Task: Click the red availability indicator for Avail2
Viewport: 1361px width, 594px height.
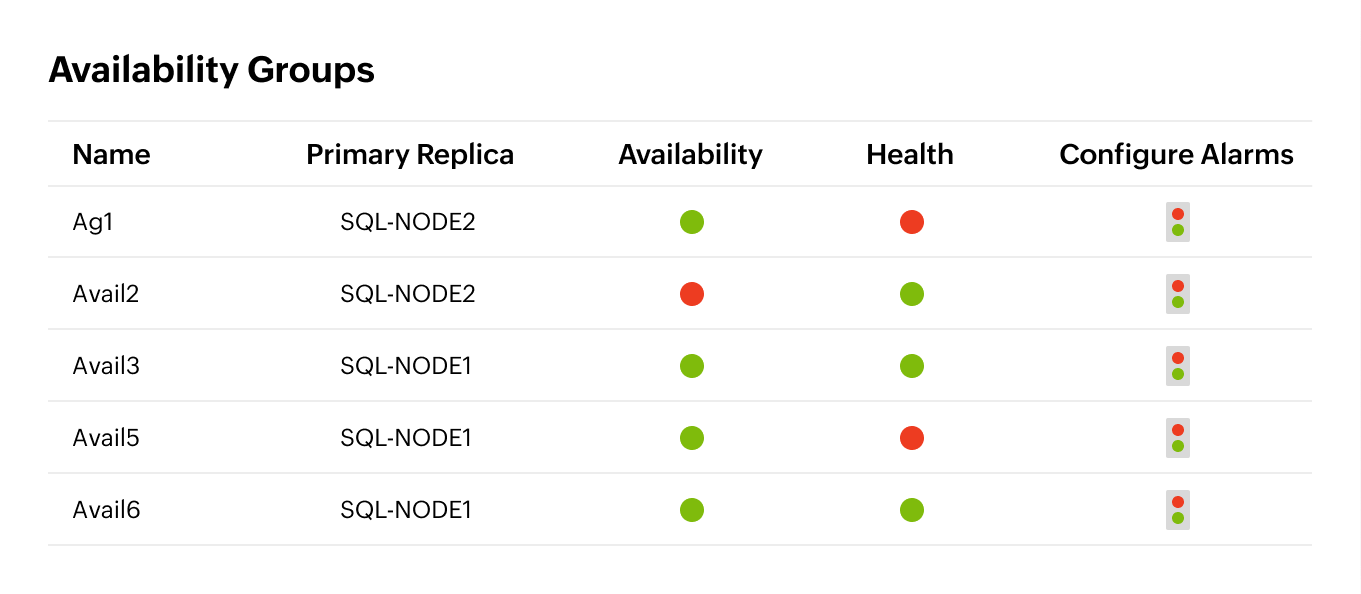Action: 691,294
